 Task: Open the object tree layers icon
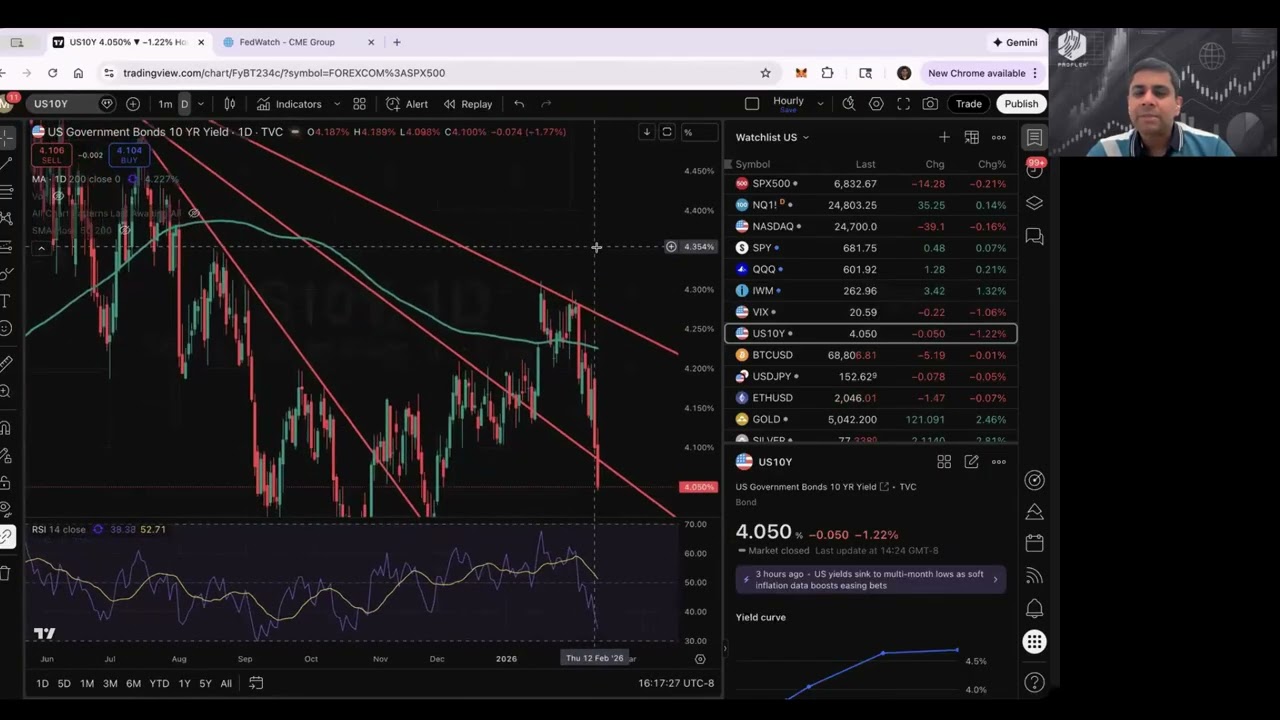[x=1034, y=203]
